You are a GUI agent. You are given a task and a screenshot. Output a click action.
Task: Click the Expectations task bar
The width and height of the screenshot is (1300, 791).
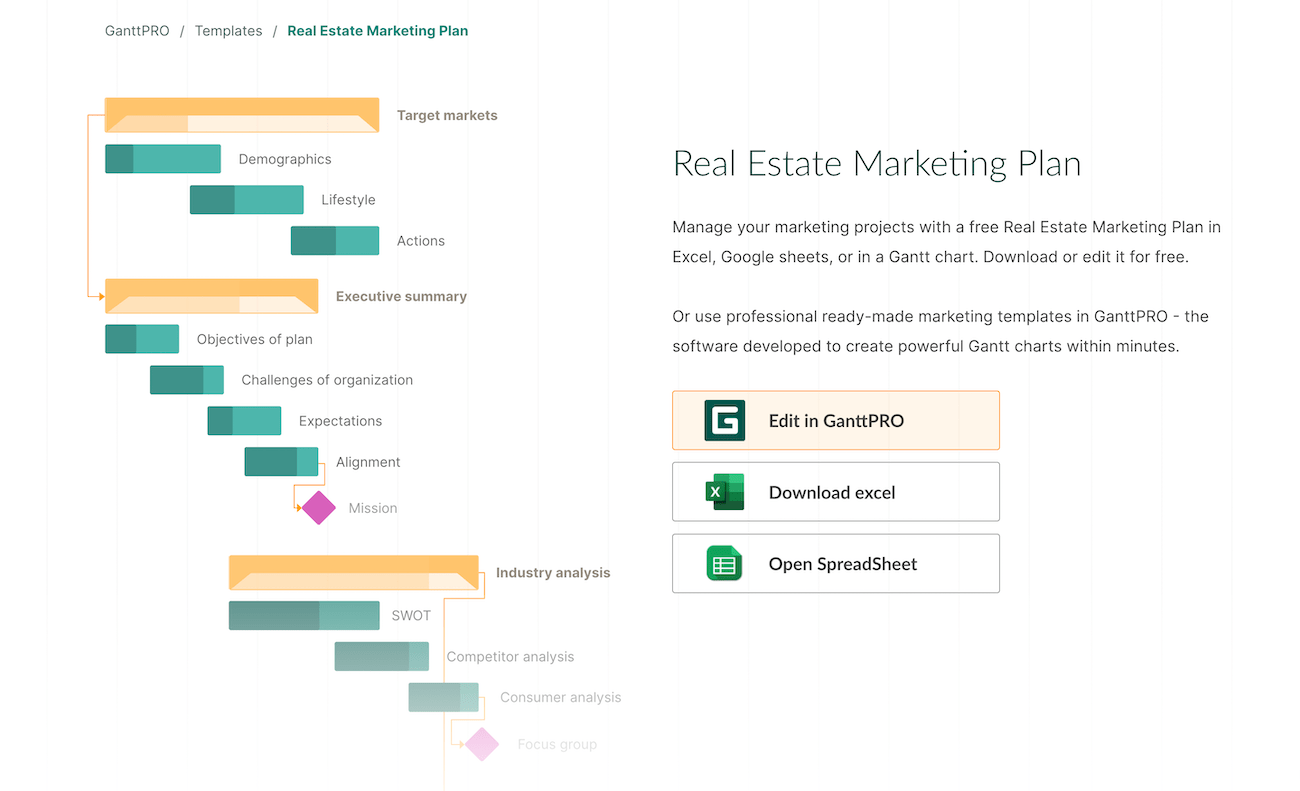coord(244,421)
